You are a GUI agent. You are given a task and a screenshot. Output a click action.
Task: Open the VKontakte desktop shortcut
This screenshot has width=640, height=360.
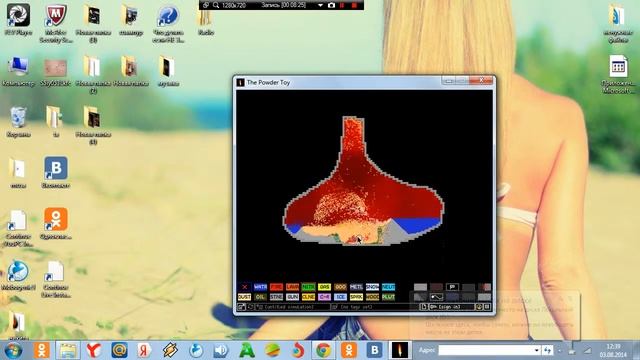pos(56,172)
